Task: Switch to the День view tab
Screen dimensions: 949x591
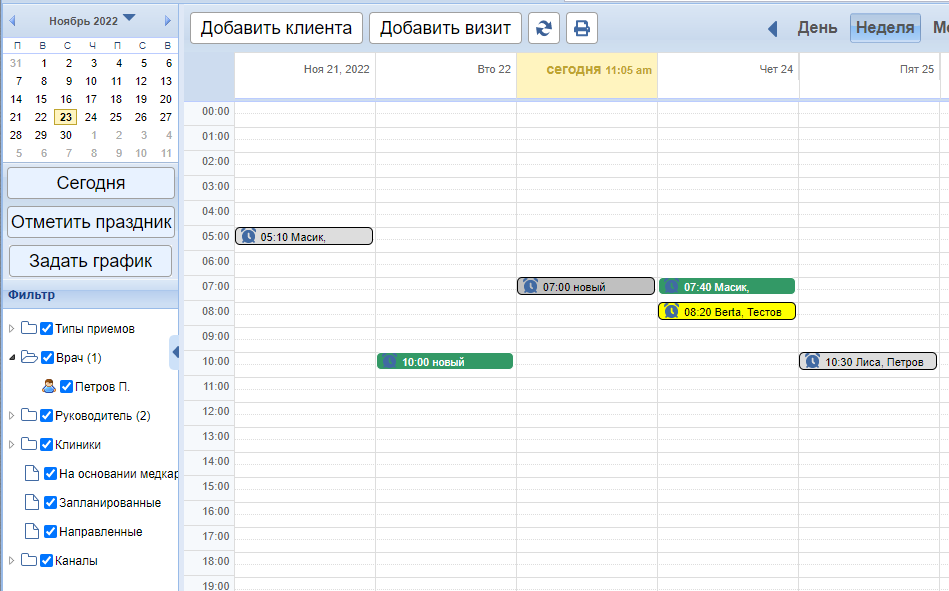Action: 817,28
